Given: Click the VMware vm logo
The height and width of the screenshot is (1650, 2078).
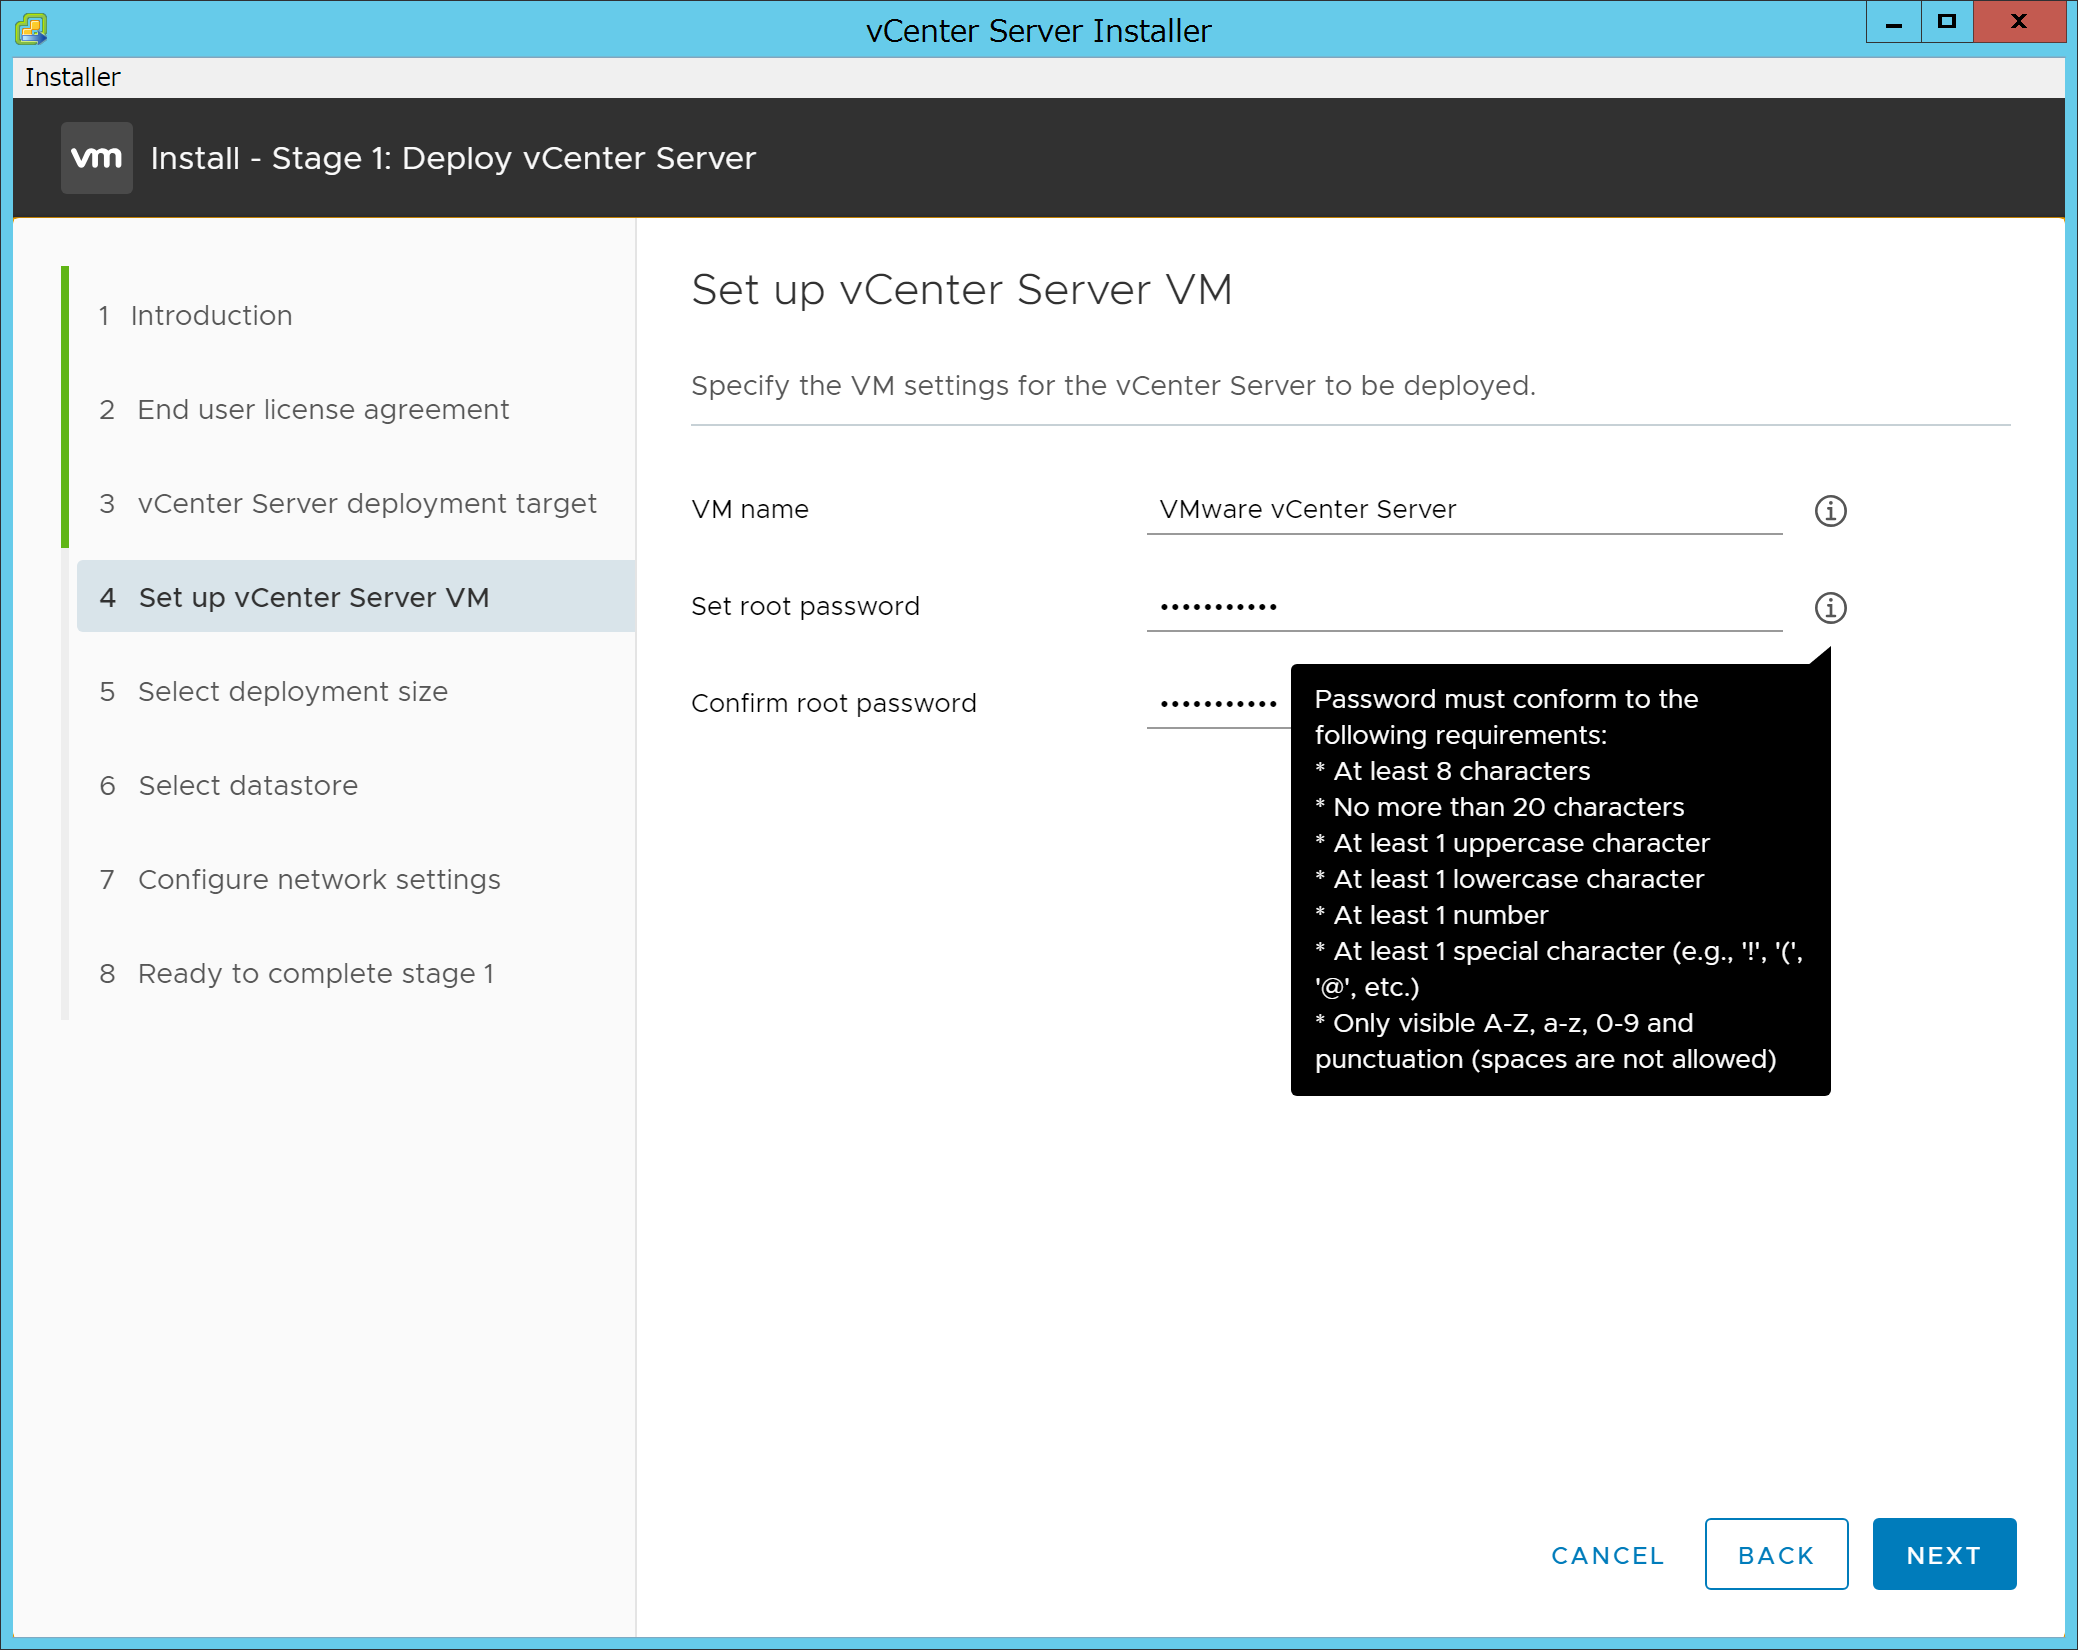Looking at the screenshot, I should pos(97,158).
